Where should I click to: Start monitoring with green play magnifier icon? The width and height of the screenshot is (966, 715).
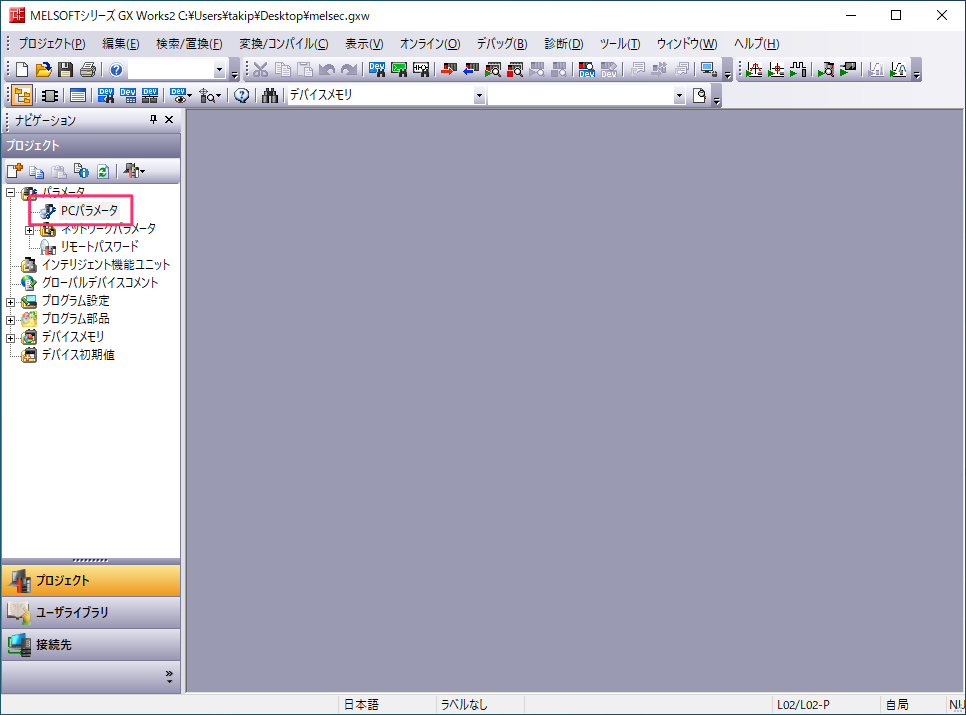(x=493, y=70)
